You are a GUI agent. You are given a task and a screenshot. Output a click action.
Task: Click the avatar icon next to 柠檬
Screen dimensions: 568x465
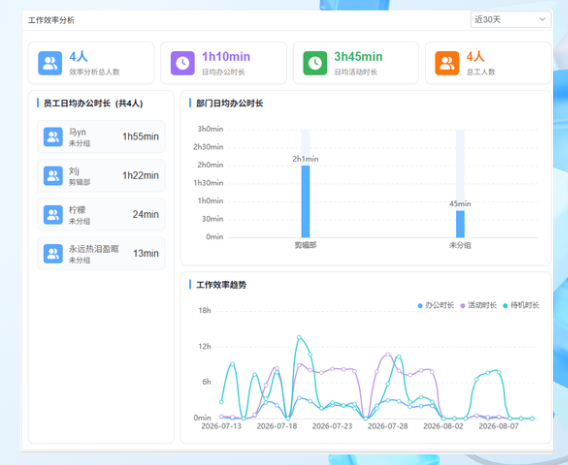click(x=53, y=214)
